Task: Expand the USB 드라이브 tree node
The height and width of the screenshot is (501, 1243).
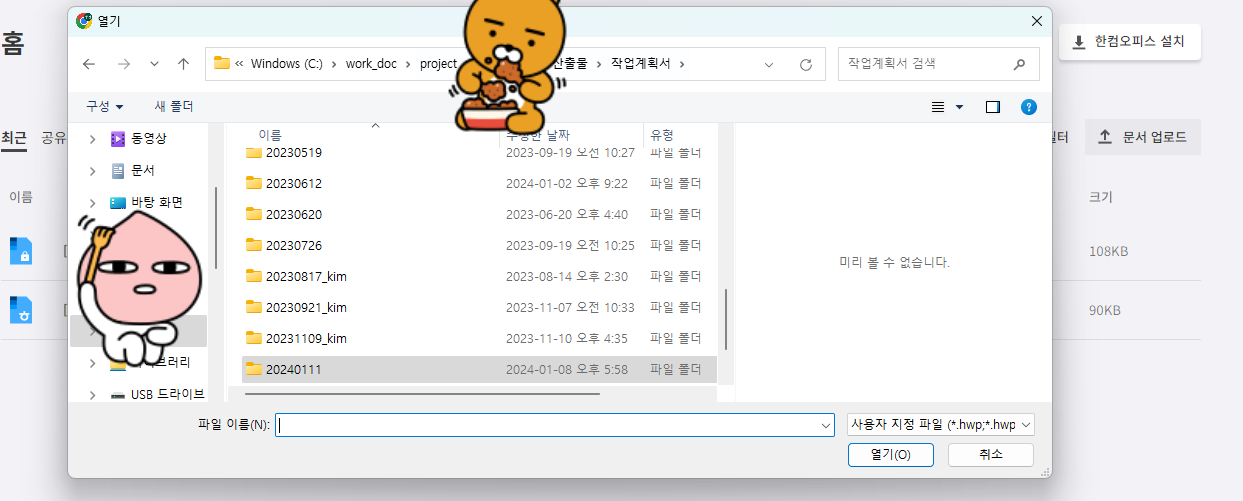Action: pyautogui.click(x=92, y=394)
